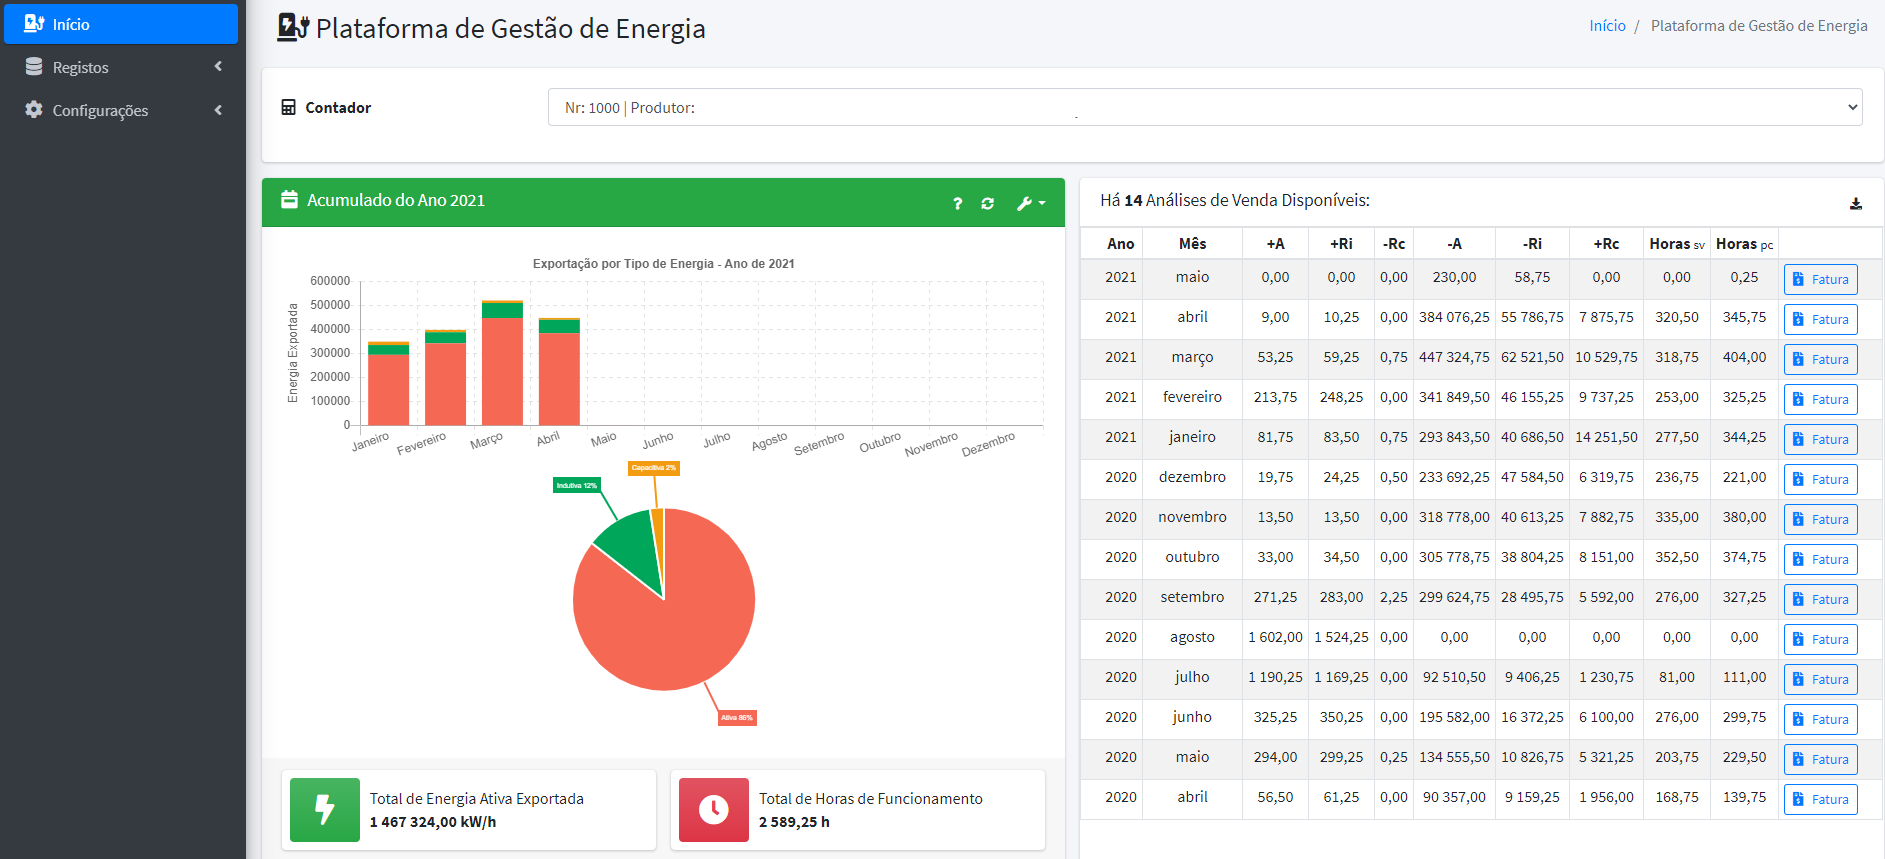The width and height of the screenshot is (1885, 859).
Task: Click the platform logo beside title
Action: 292,27
